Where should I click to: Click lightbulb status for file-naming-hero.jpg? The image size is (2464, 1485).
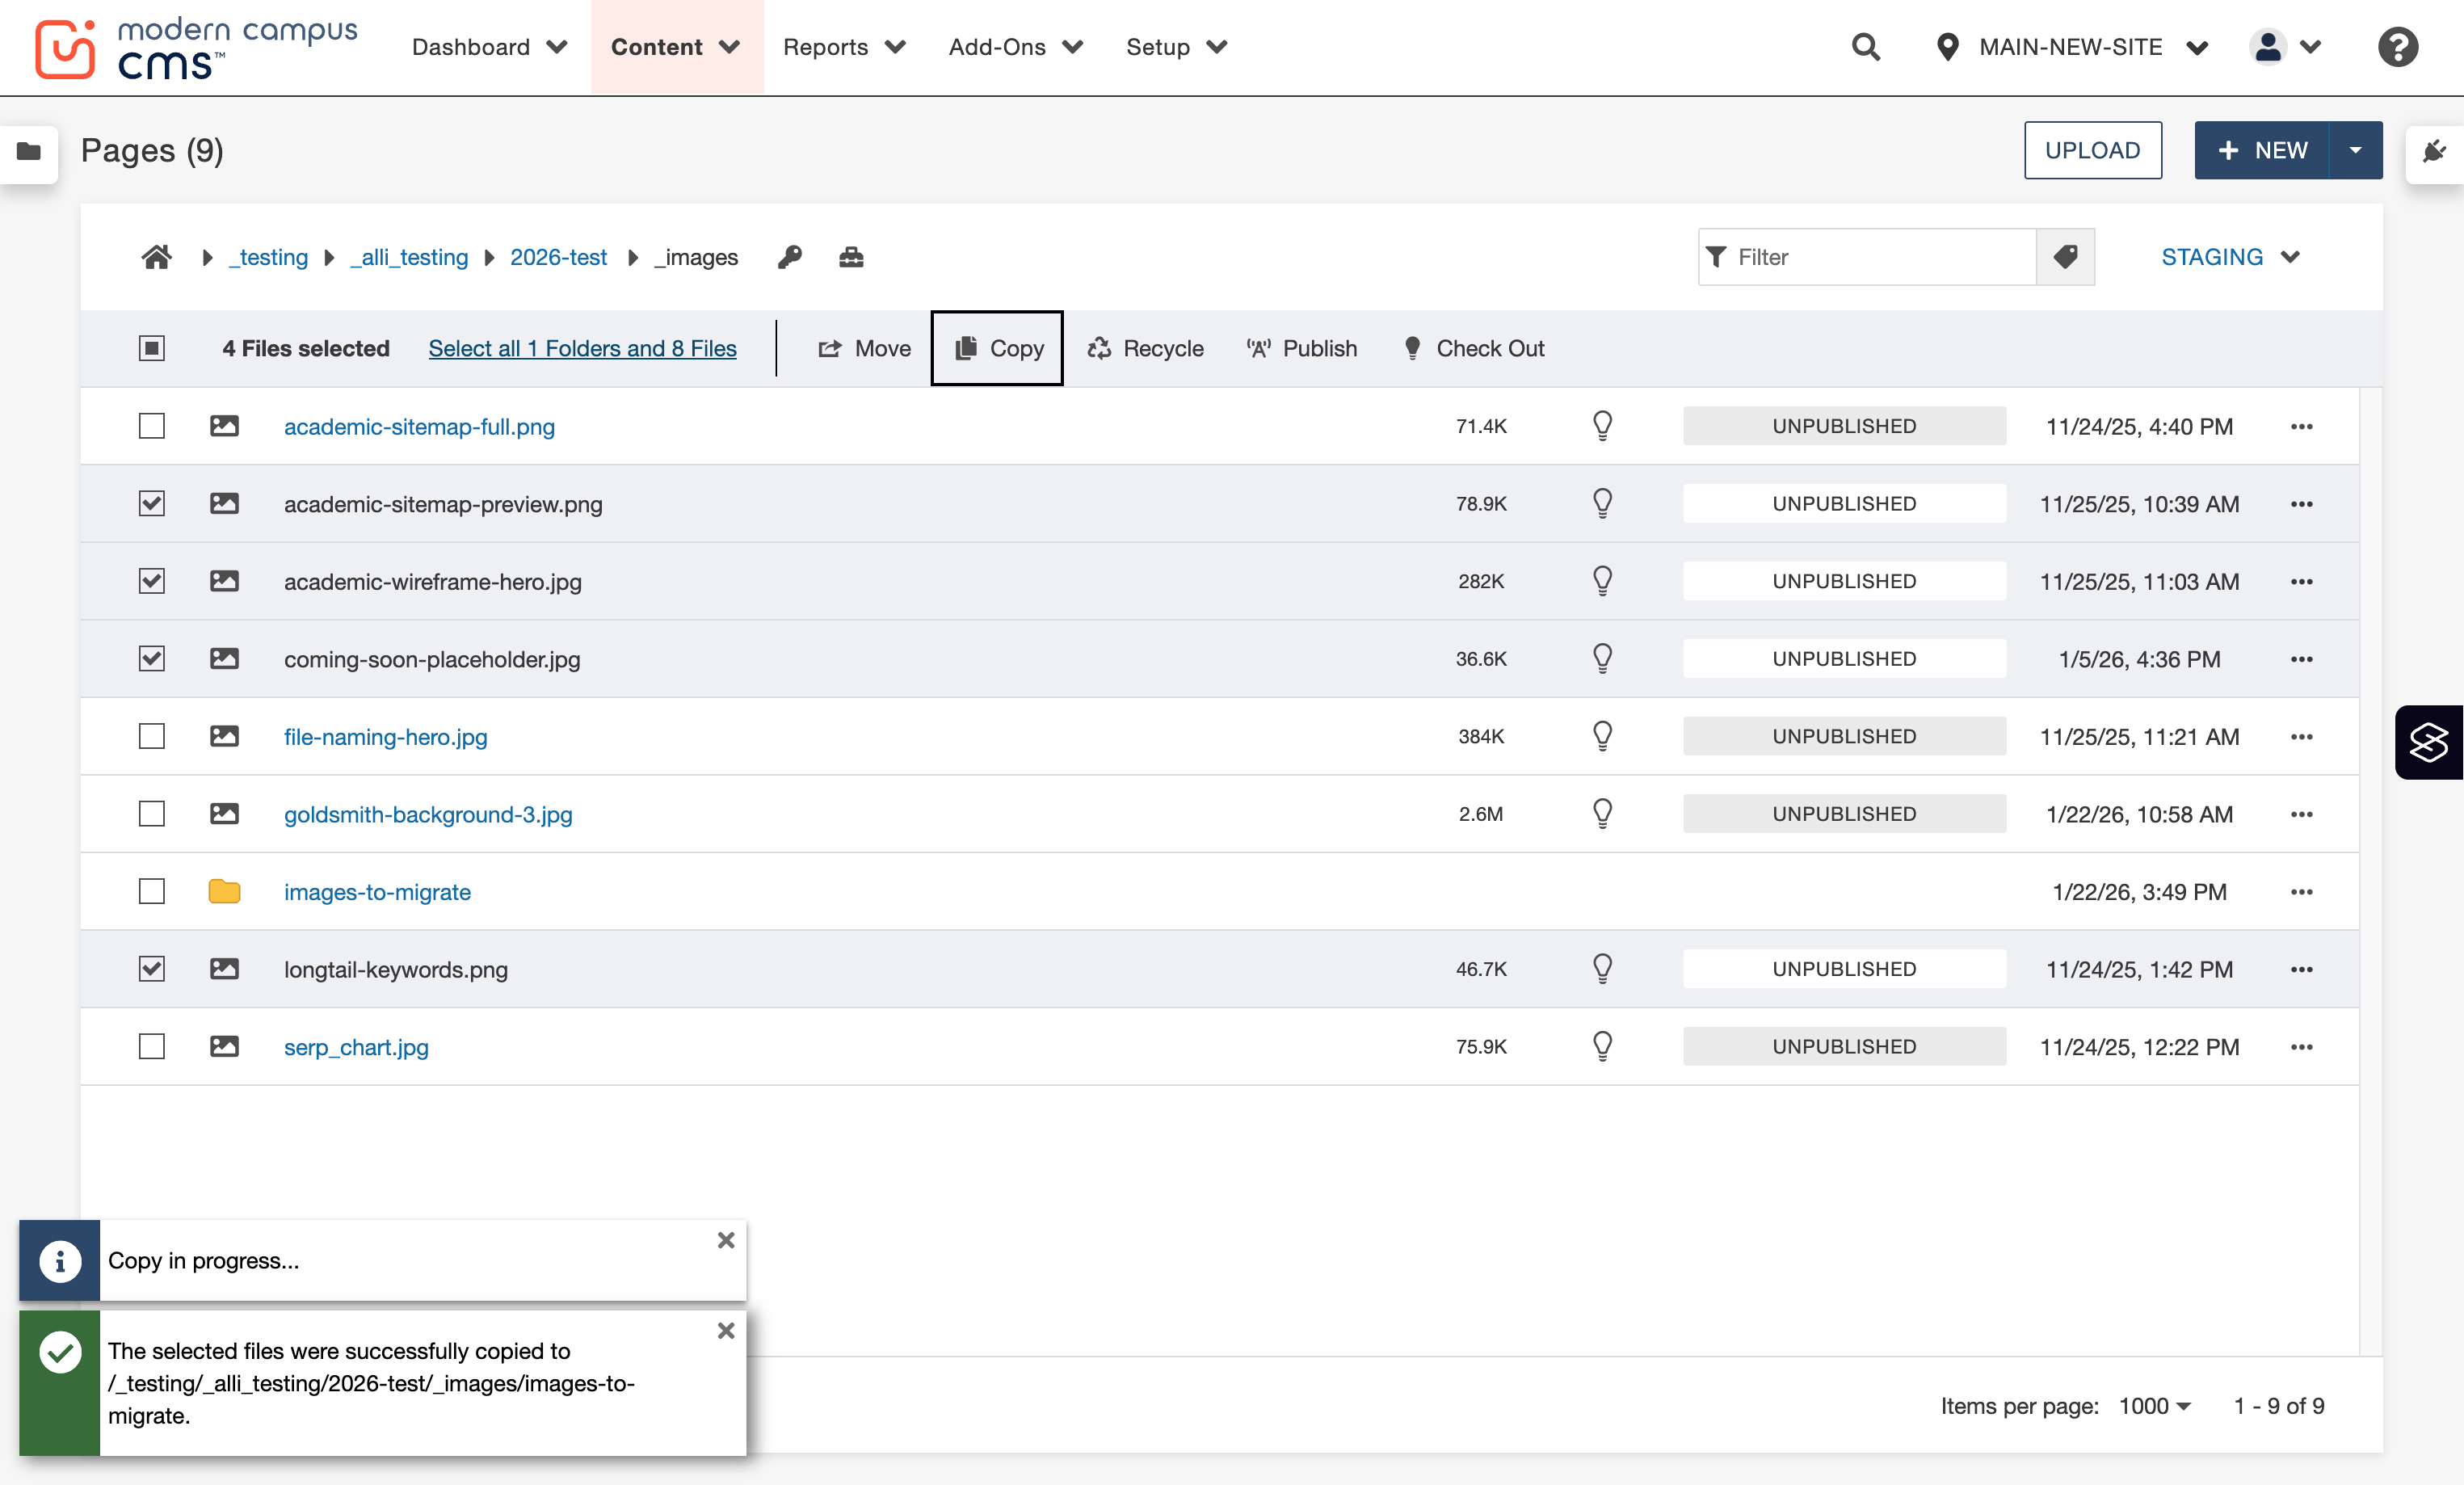[x=1602, y=736]
